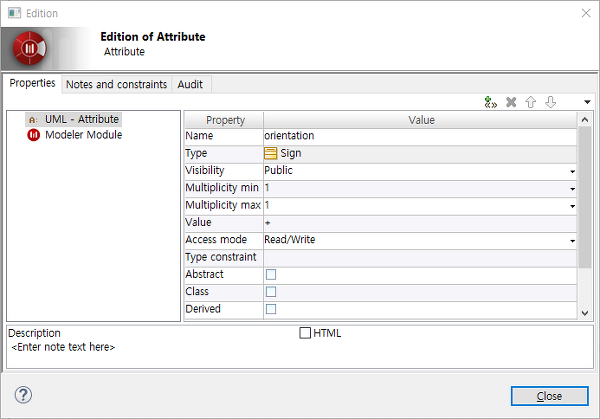Open the Visibility dropdown arrow
600x419 pixels.
pos(572,171)
